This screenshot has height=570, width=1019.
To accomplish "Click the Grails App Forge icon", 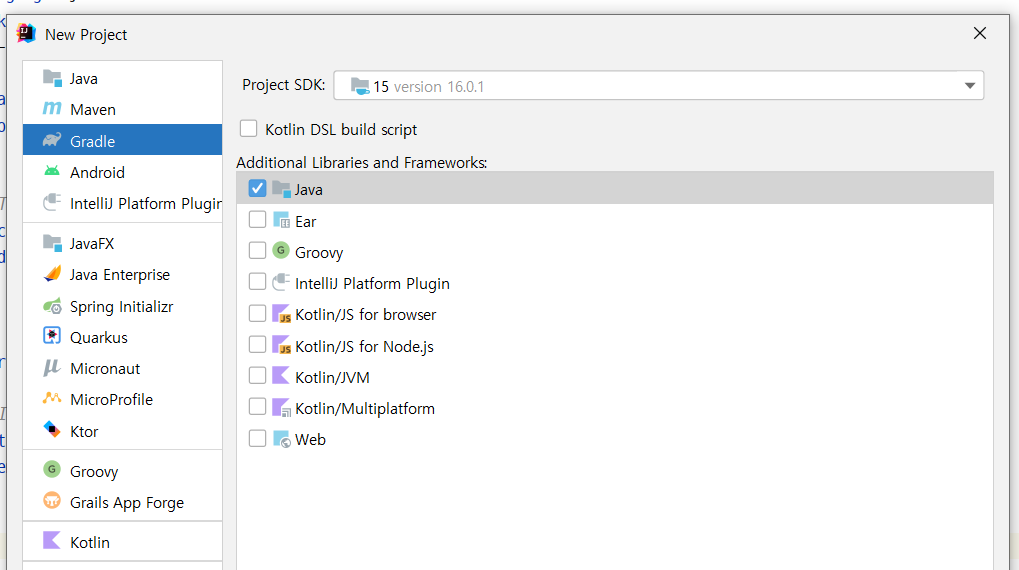I will pos(52,500).
